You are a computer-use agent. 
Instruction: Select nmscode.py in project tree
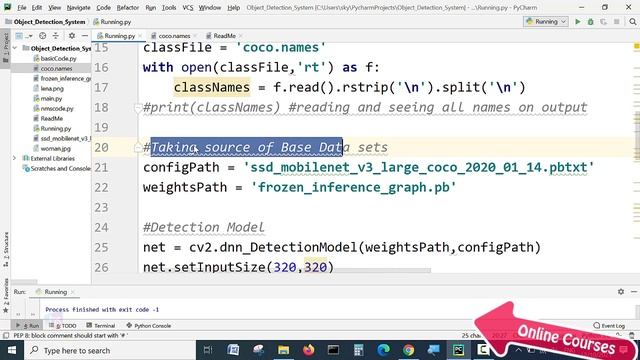coord(57,109)
